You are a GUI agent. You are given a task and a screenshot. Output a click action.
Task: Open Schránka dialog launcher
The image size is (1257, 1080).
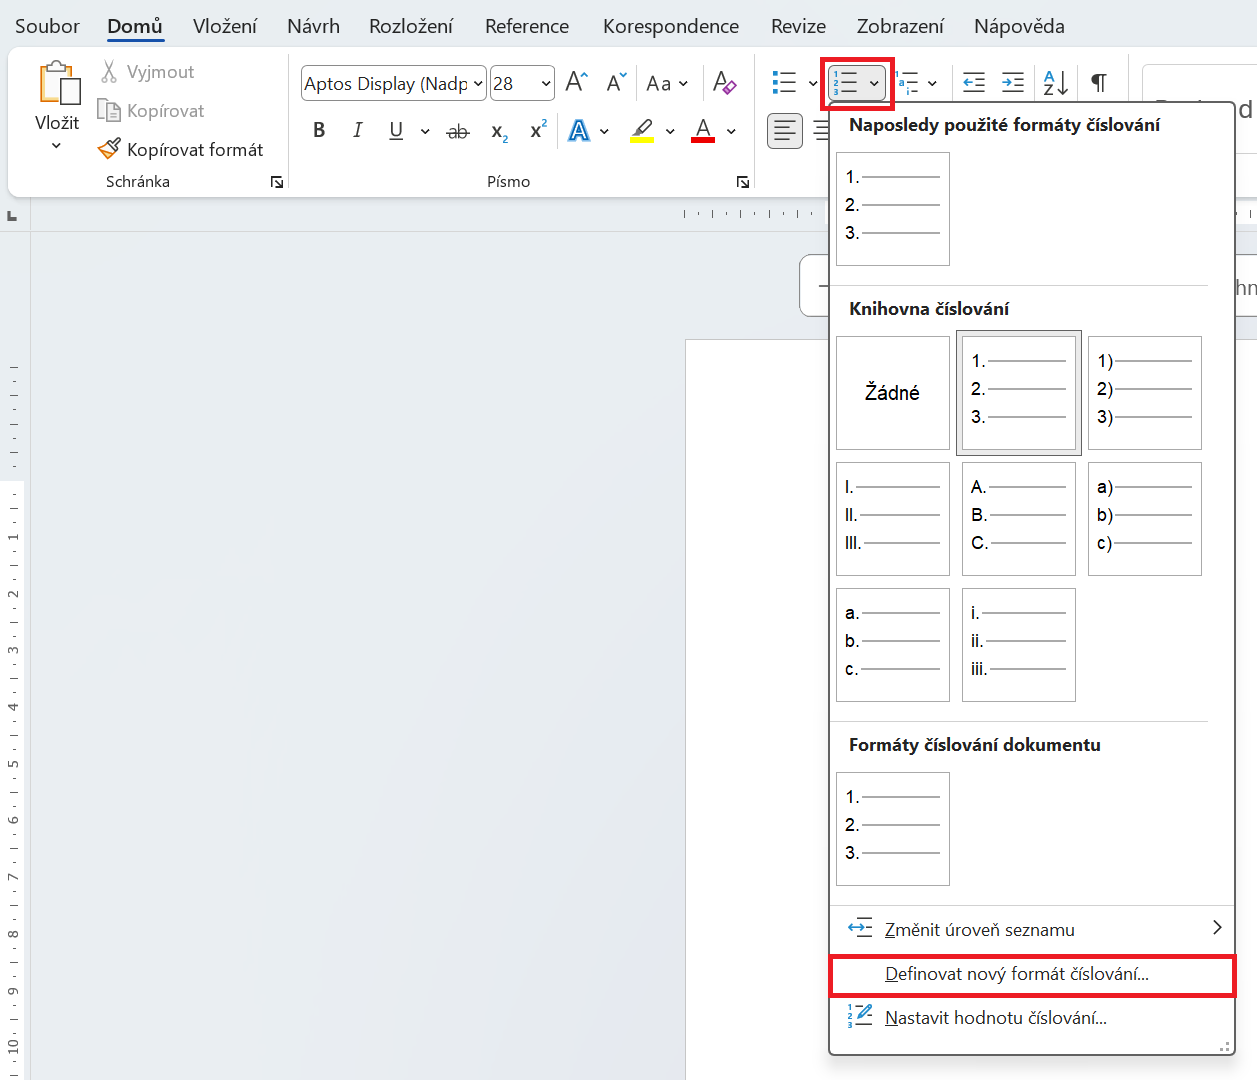[277, 182]
